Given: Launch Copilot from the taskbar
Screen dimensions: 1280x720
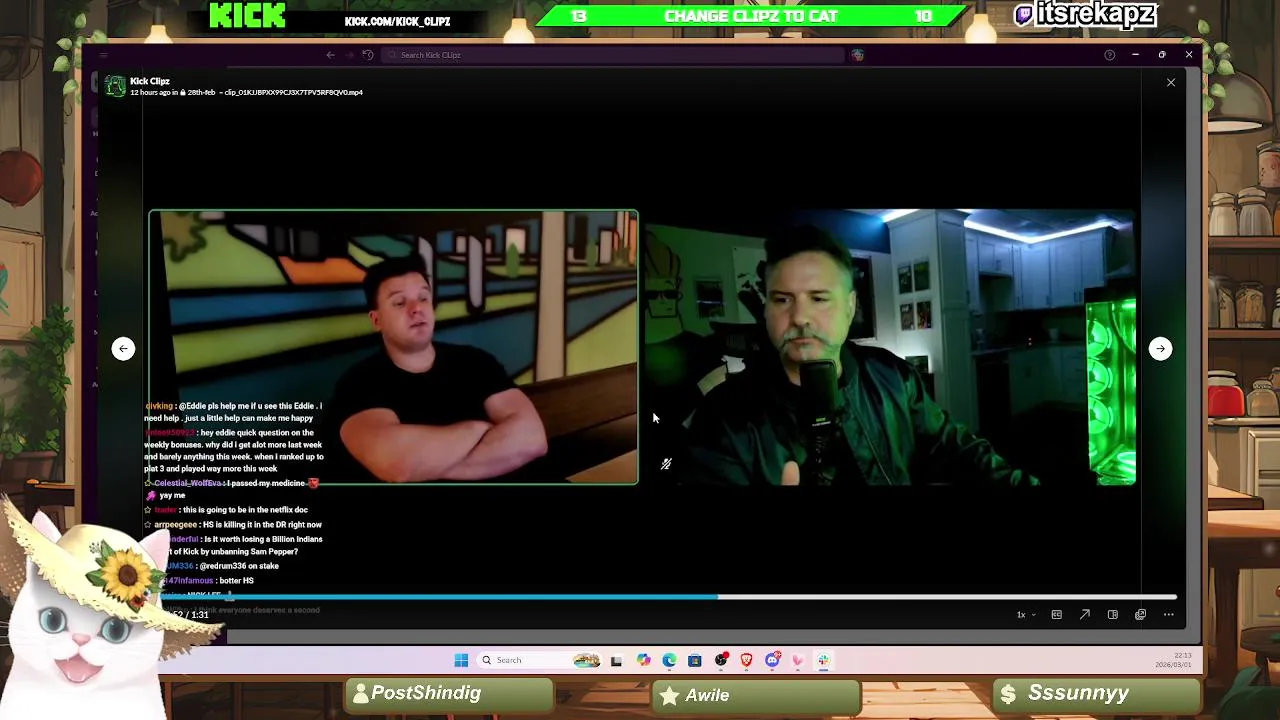Looking at the screenshot, I should point(643,660).
